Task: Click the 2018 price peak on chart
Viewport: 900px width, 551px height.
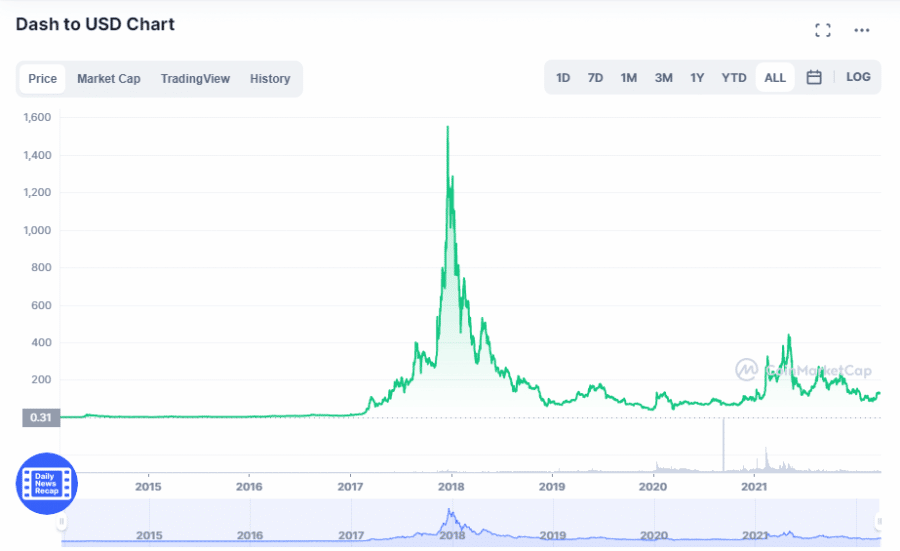Action: click(x=448, y=127)
